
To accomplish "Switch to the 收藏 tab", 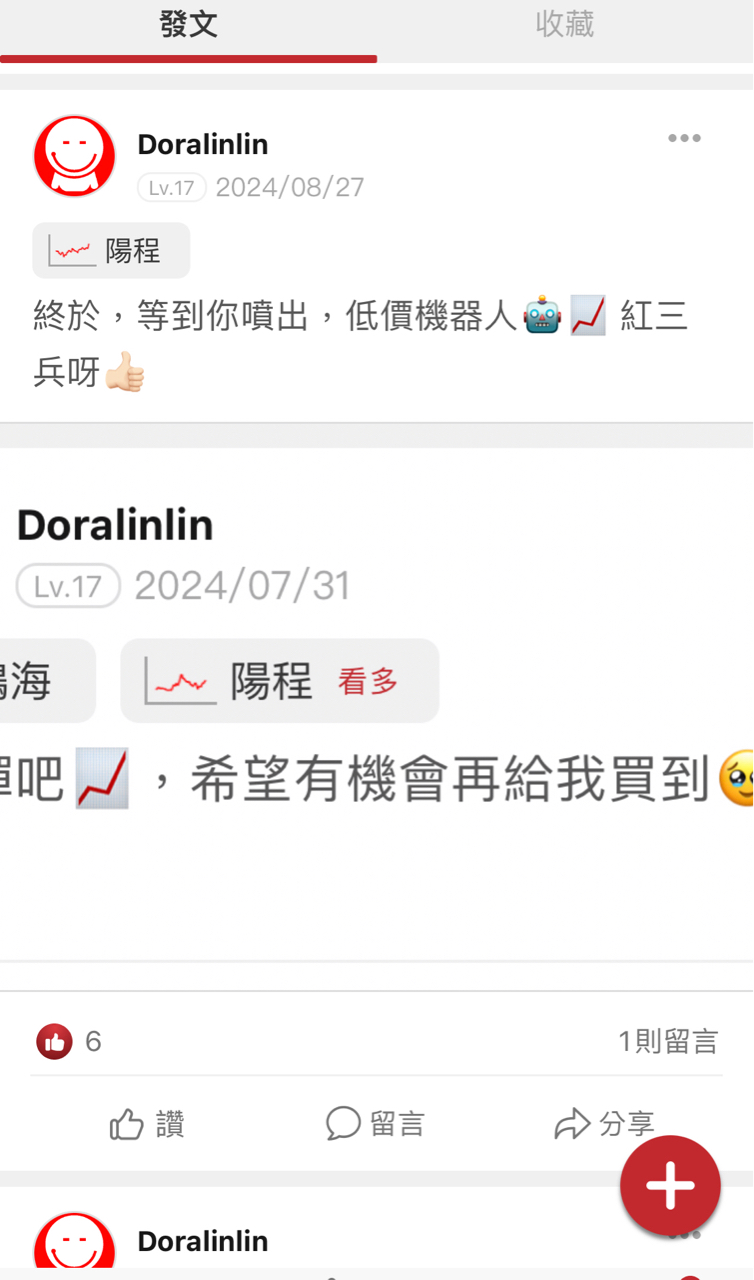I will click(565, 24).
